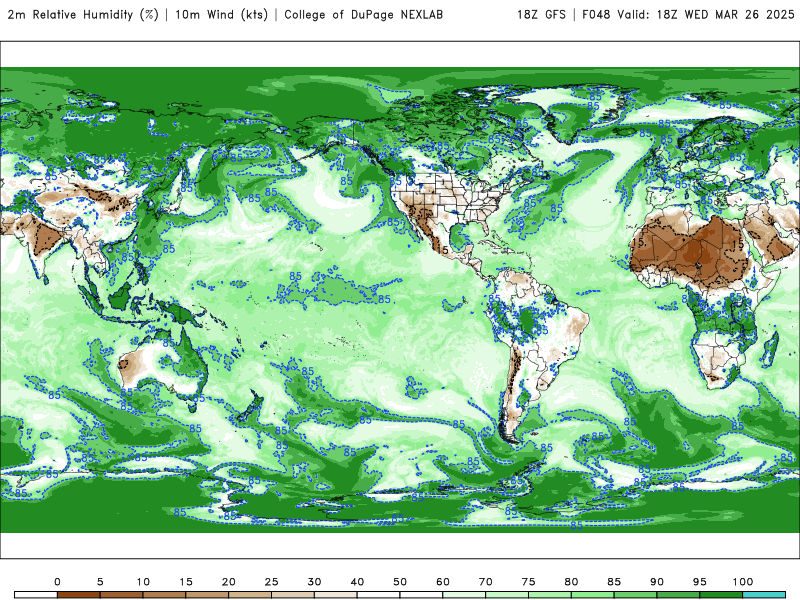The width and height of the screenshot is (800, 600).
Task: Select the pale green 70–75 legend swatch
Action: click(x=507, y=595)
